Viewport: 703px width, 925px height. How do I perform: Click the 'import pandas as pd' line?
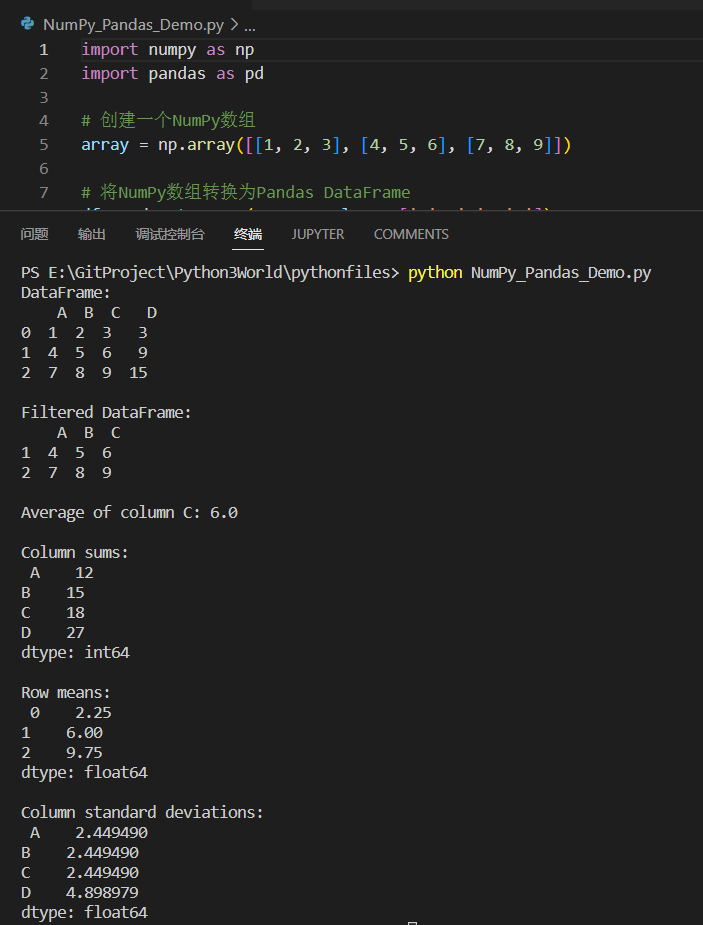(172, 74)
